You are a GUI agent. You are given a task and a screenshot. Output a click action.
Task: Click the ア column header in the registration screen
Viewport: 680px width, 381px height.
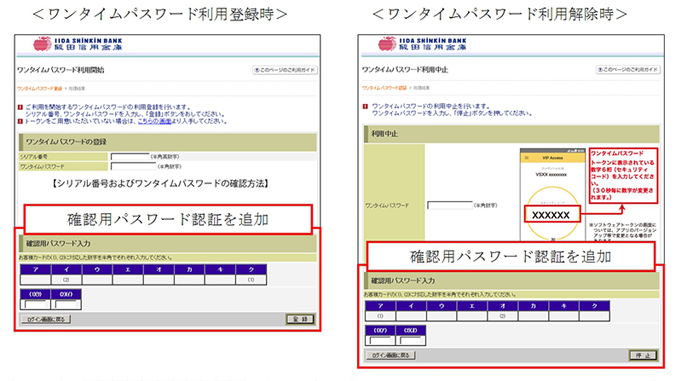tap(35, 270)
